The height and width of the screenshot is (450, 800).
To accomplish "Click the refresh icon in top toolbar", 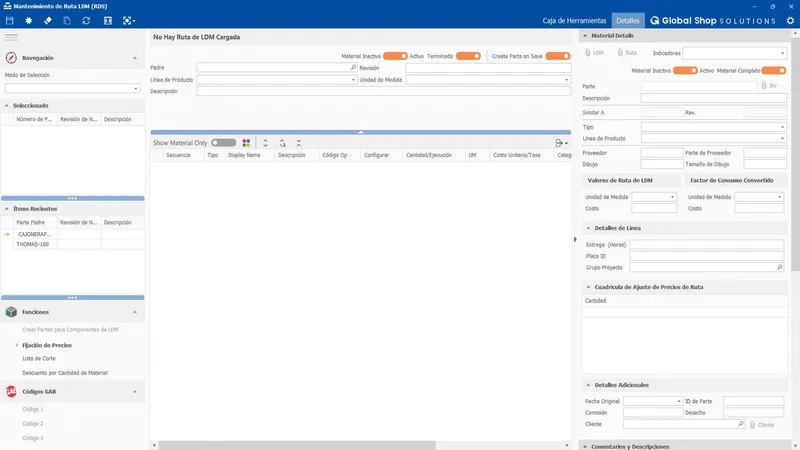I will click(86, 20).
